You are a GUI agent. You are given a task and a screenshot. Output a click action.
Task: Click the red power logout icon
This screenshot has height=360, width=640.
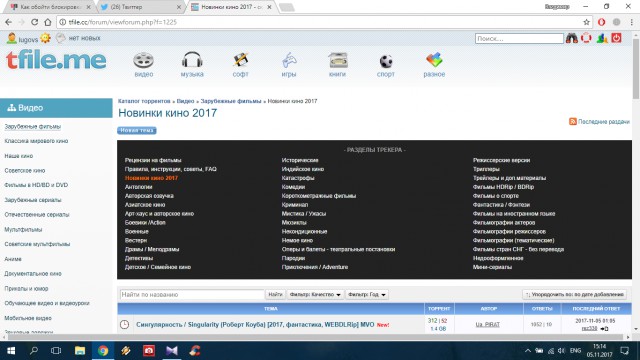(616, 38)
